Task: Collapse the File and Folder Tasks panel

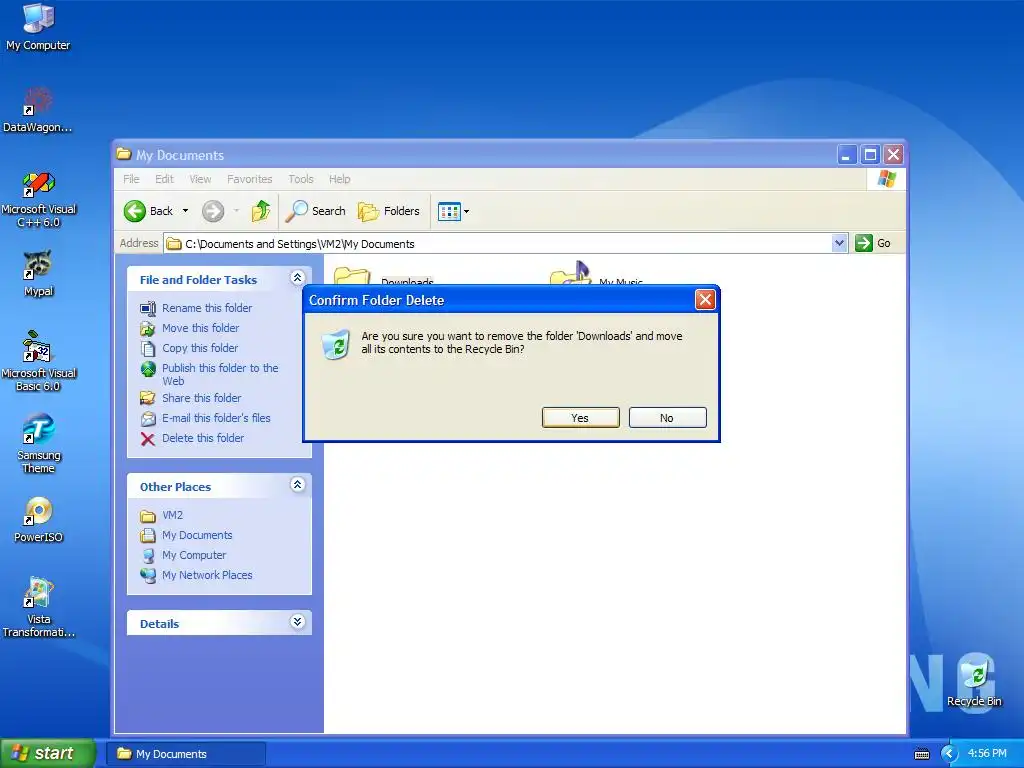Action: (x=297, y=278)
